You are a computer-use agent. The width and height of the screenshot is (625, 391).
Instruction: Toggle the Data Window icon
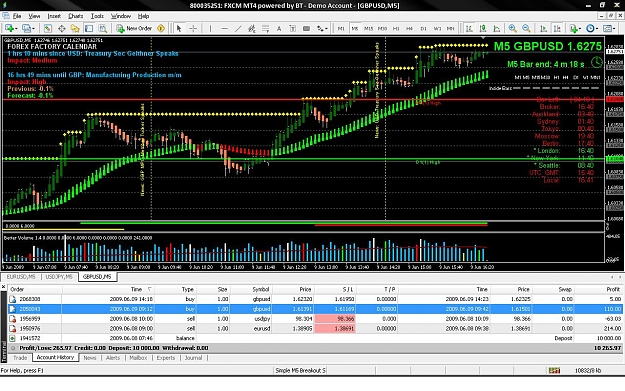pos(61,28)
